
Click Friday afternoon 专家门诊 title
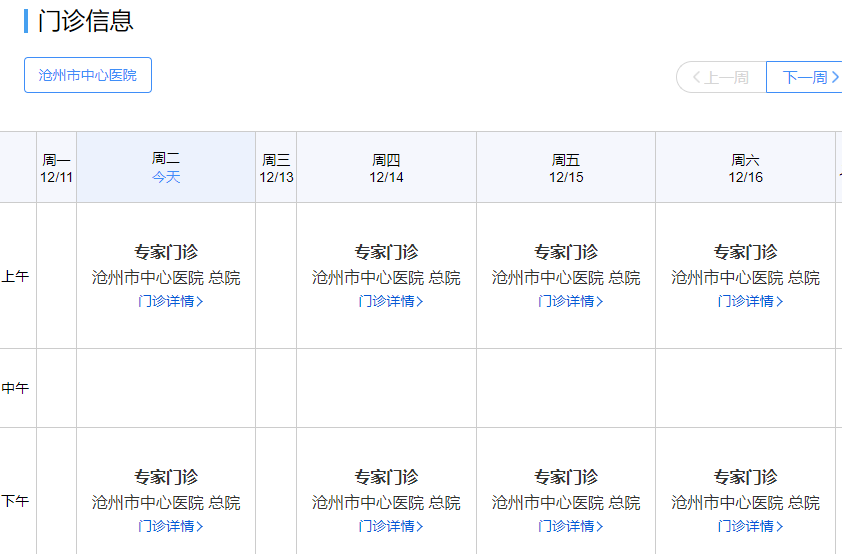566,477
